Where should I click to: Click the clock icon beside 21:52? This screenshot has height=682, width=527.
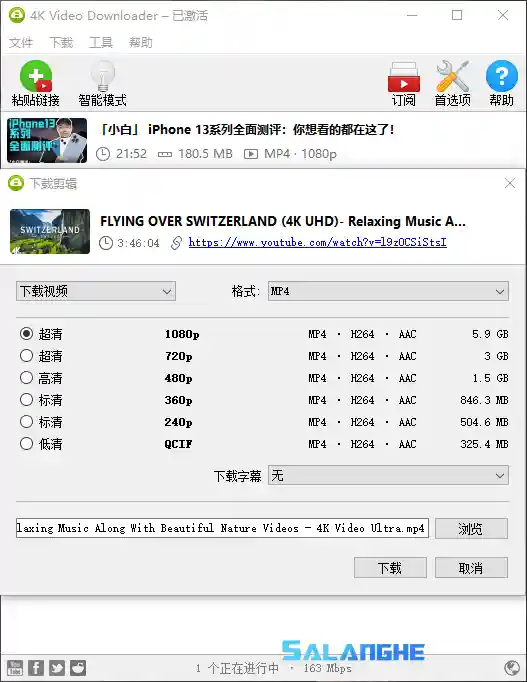103,154
